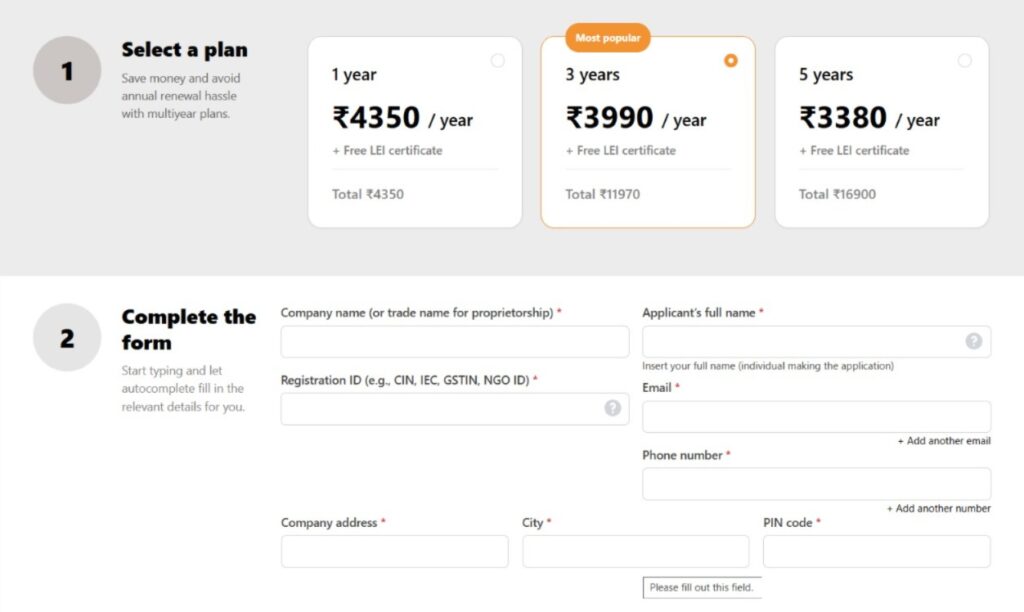
Task: Click the Most popular badge
Action: pyautogui.click(x=607, y=37)
